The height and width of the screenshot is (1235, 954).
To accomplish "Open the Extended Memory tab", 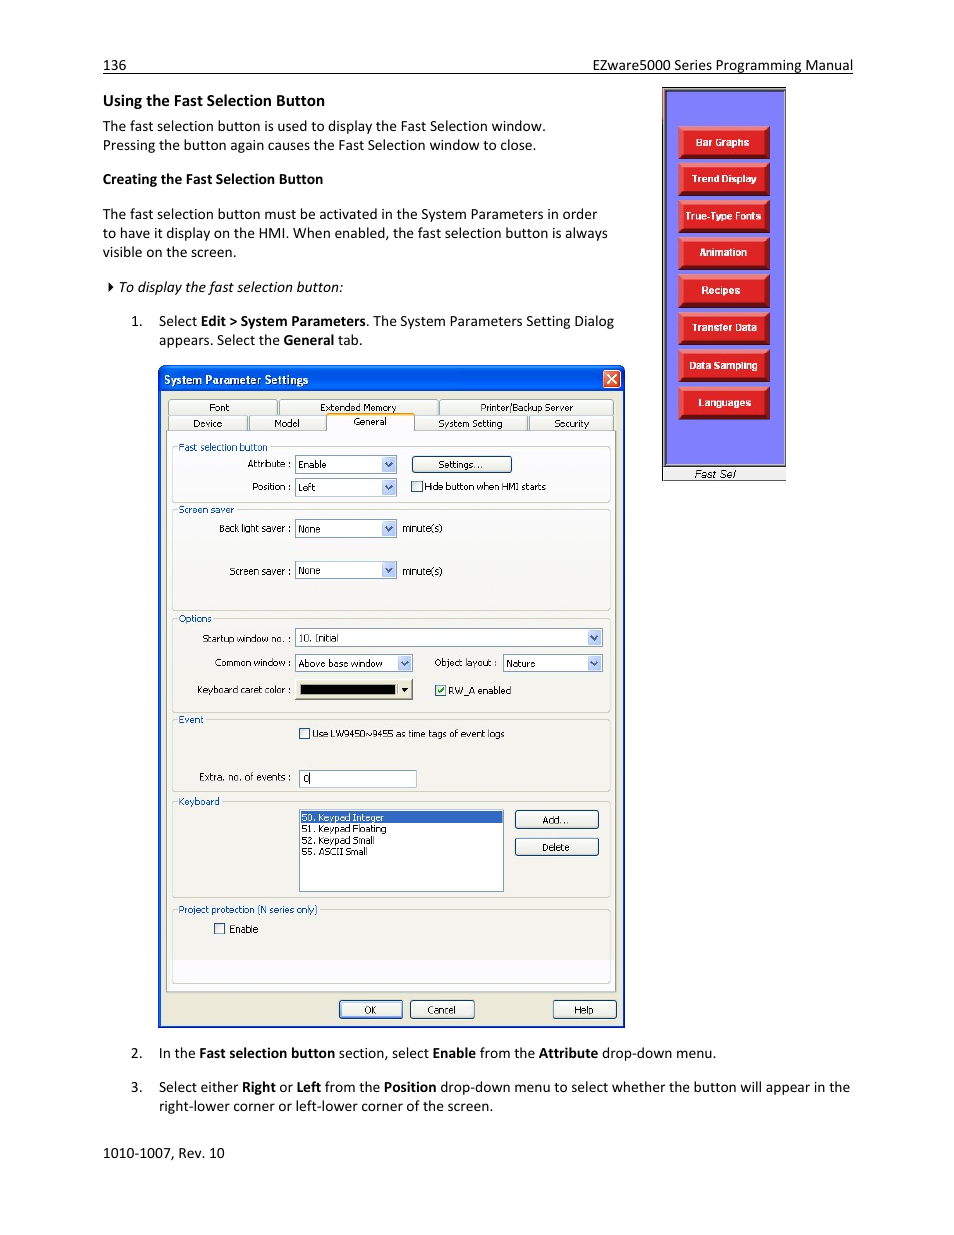I will pyautogui.click(x=358, y=407).
